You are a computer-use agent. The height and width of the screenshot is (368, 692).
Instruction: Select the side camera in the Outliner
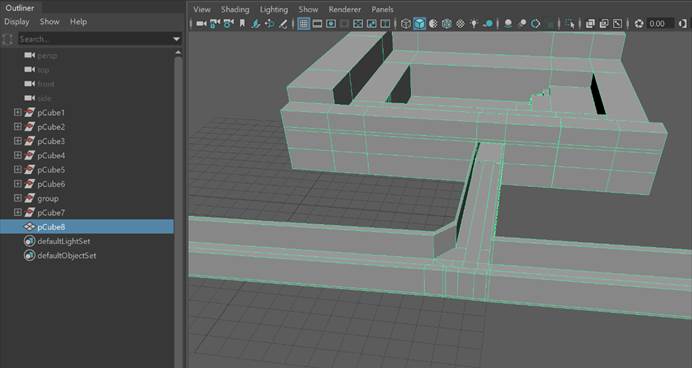(44, 98)
